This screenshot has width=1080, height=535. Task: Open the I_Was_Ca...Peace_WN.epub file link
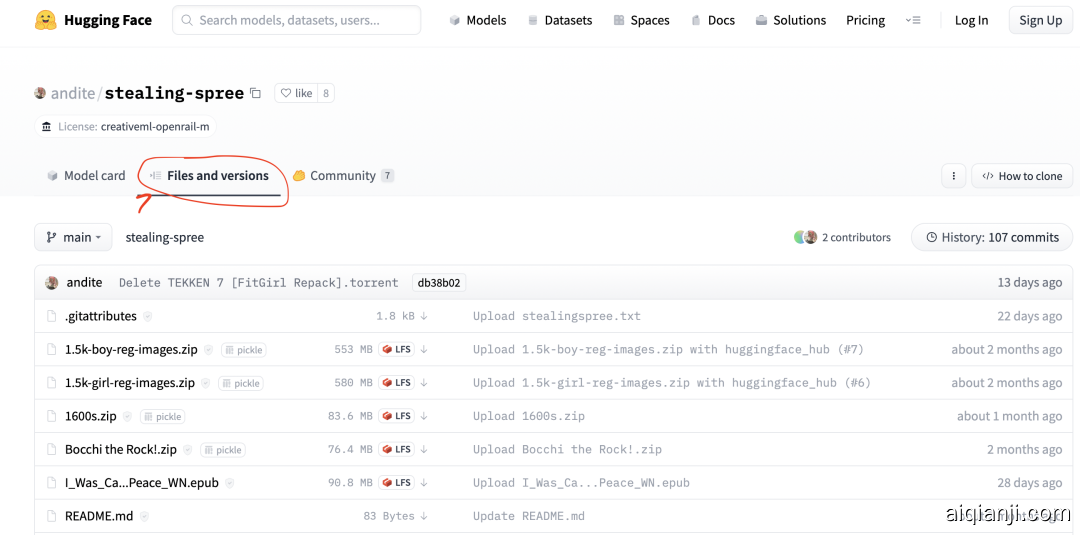coord(141,483)
